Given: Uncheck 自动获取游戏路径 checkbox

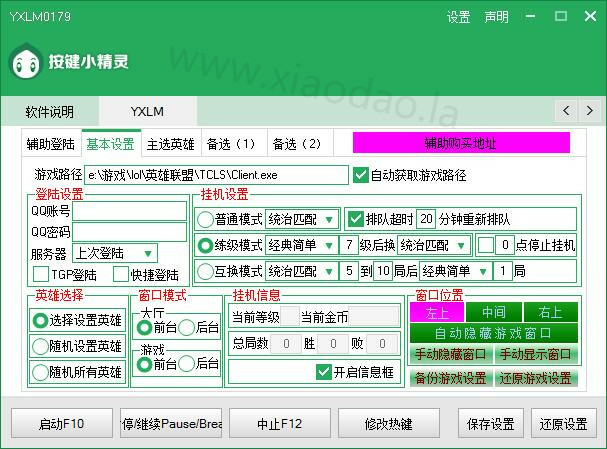Looking at the screenshot, I should [360, 175].
